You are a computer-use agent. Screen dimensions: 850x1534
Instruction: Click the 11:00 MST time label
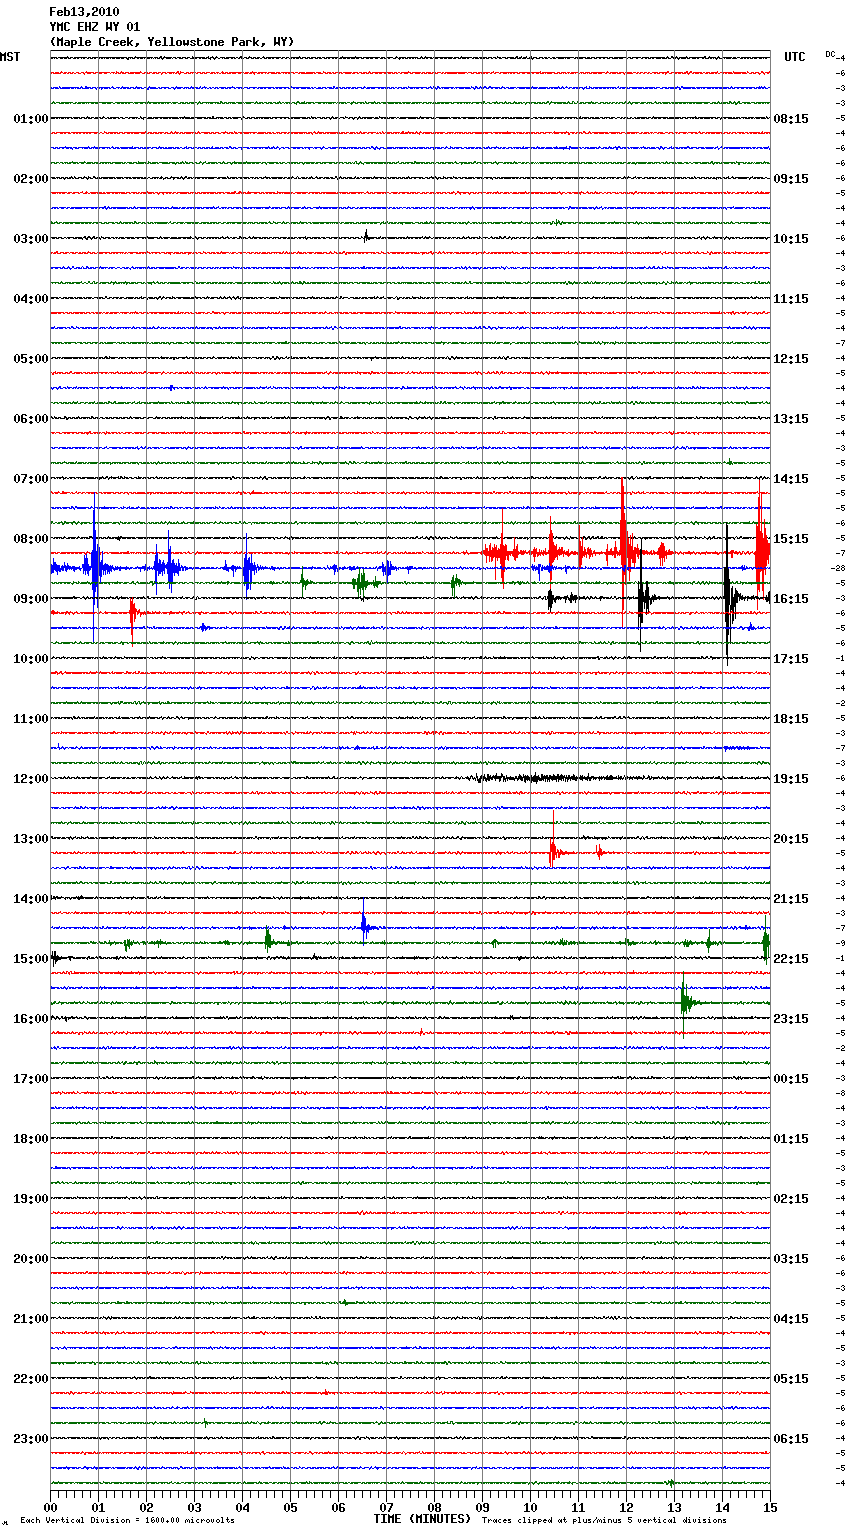31,719
